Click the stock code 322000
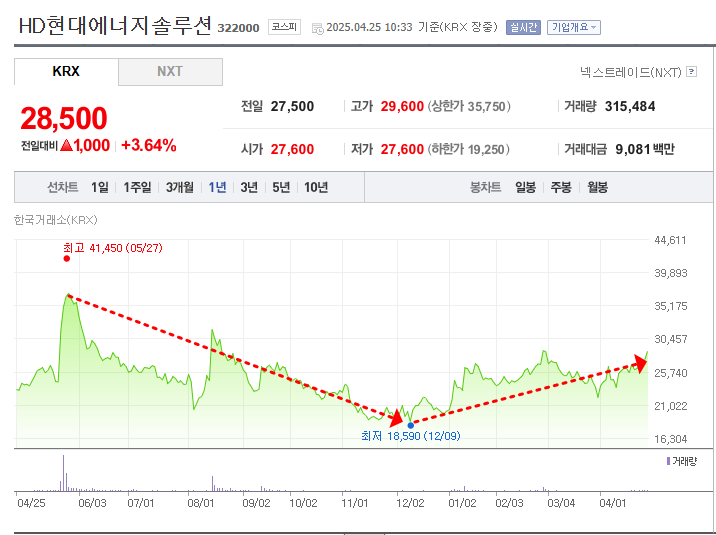 click(x=238, y=28)
